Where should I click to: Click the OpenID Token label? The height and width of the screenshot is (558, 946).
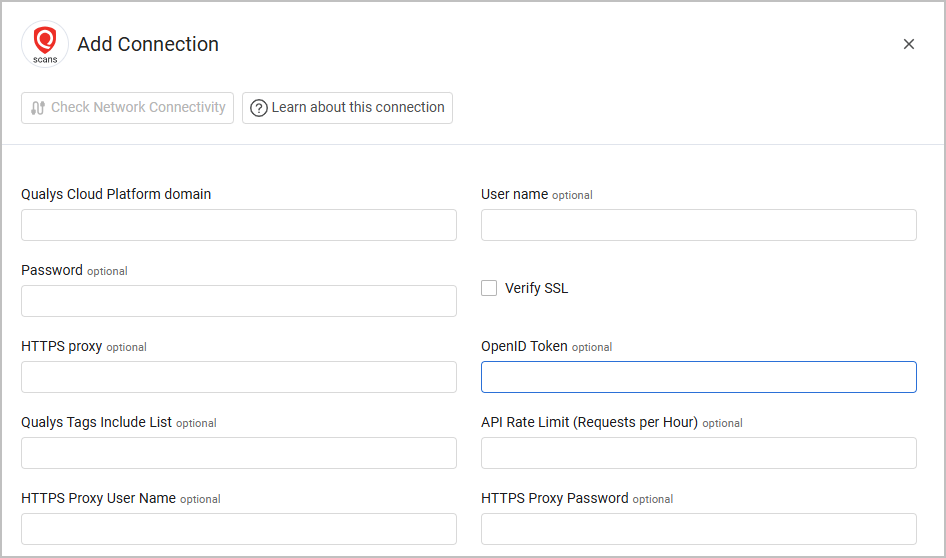coord(524,346)
